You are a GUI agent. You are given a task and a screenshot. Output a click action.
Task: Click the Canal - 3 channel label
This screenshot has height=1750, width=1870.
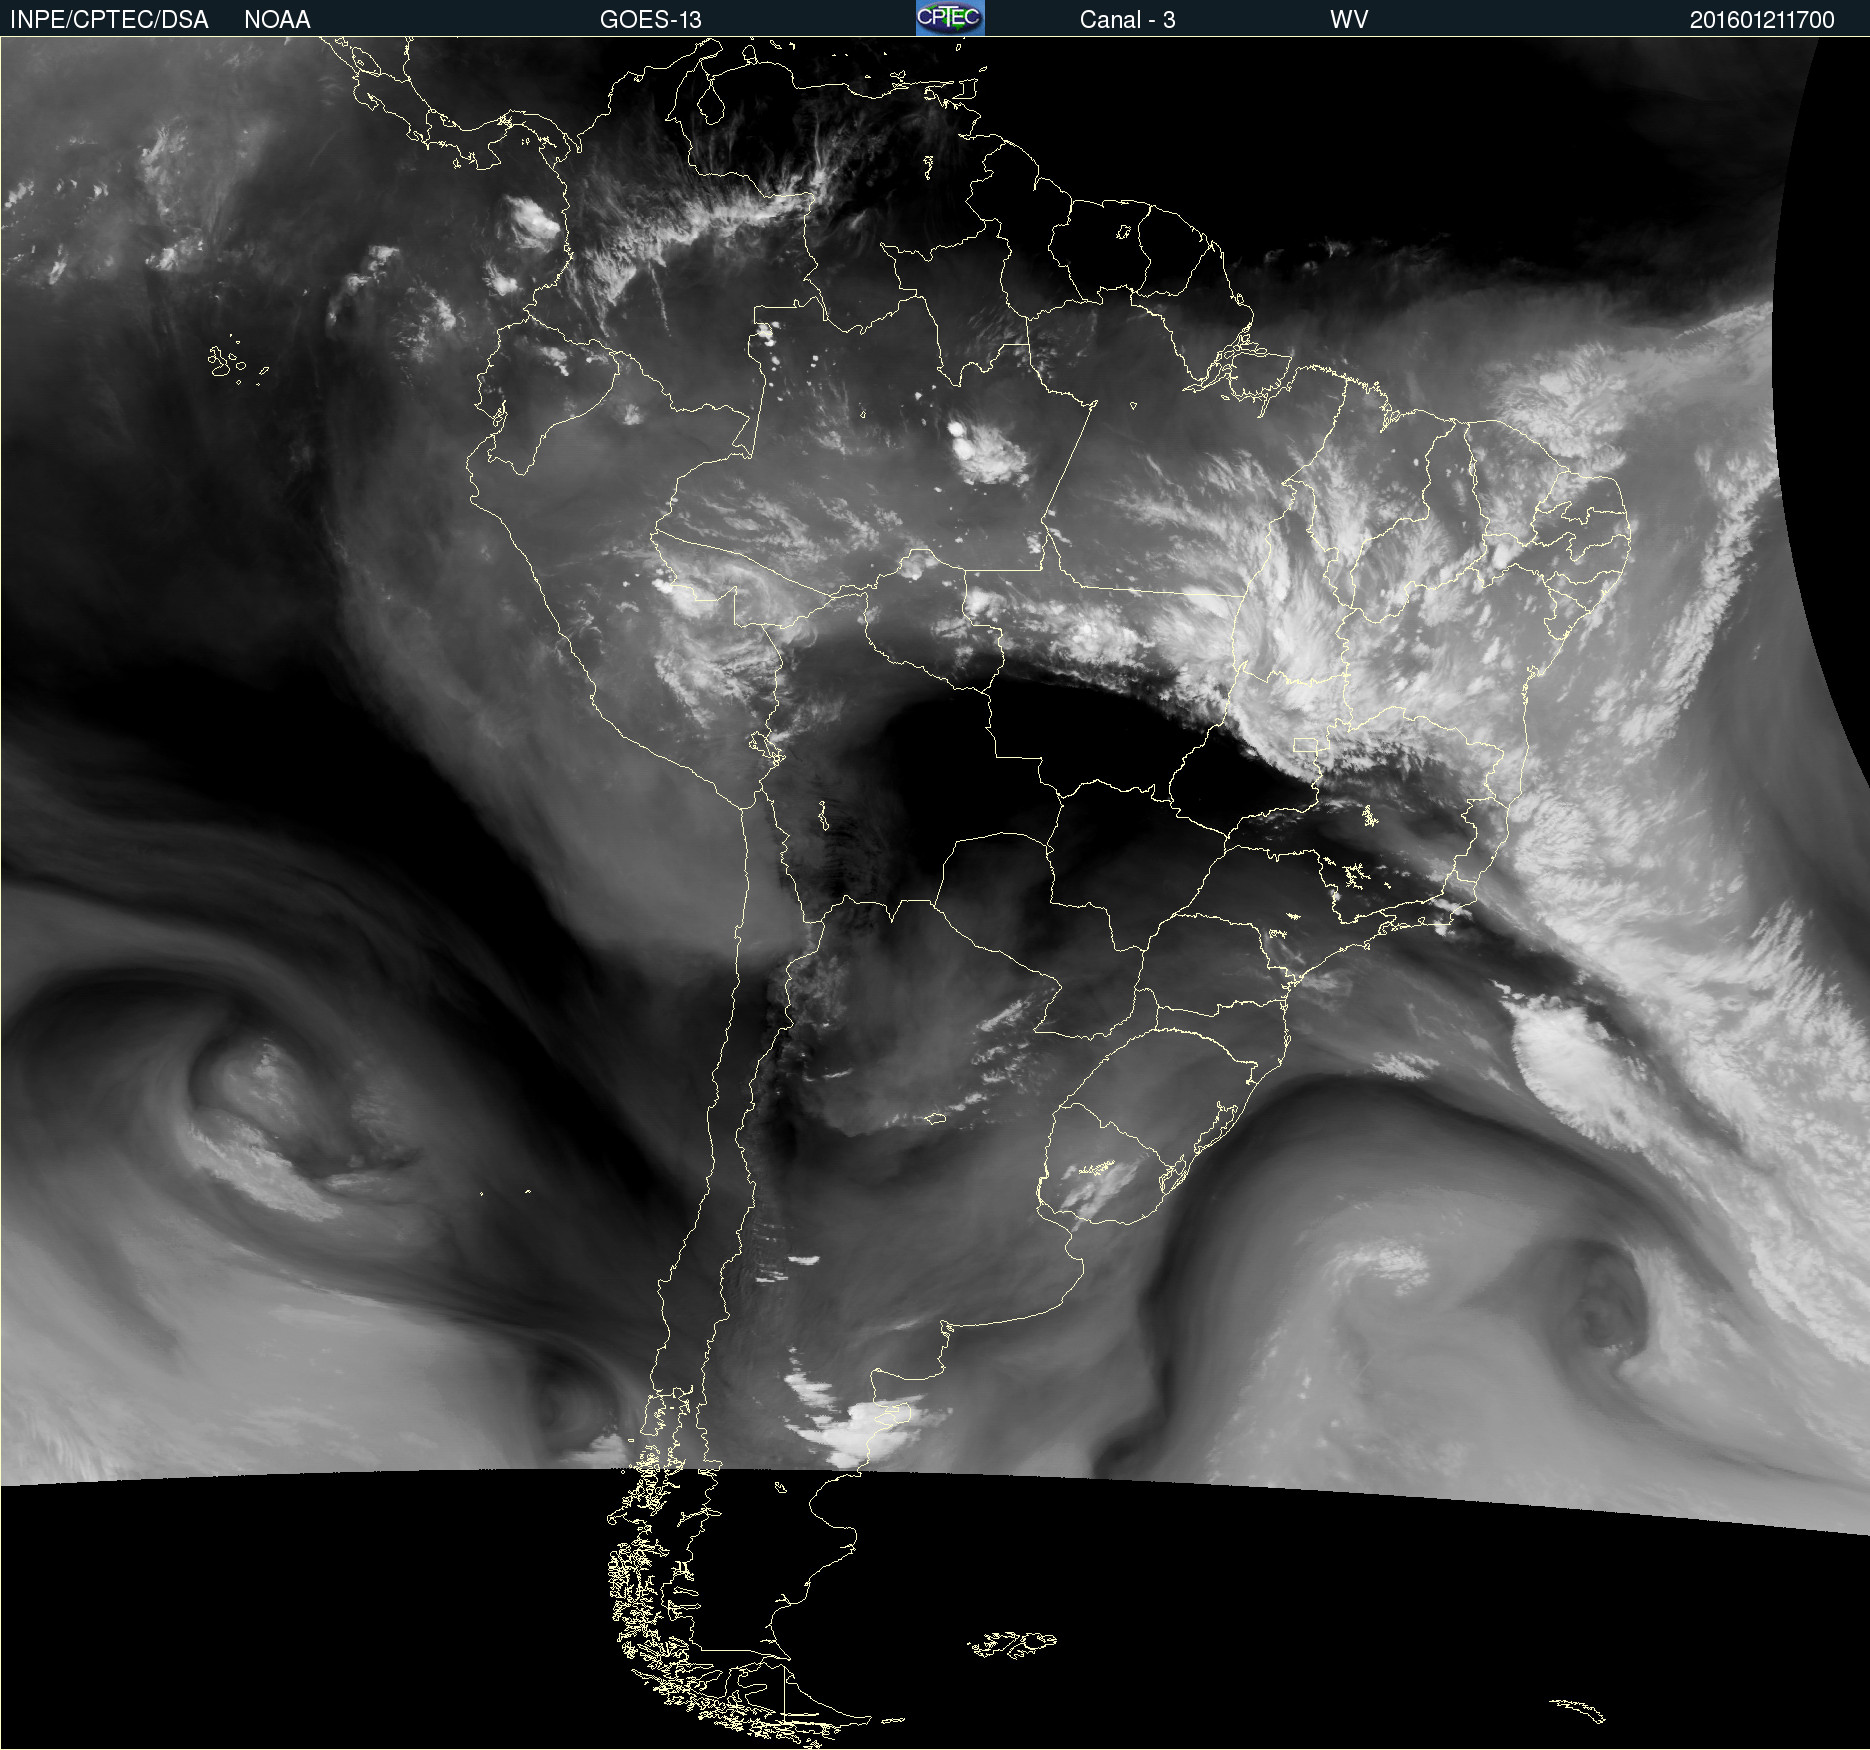tap(1127, 20)
